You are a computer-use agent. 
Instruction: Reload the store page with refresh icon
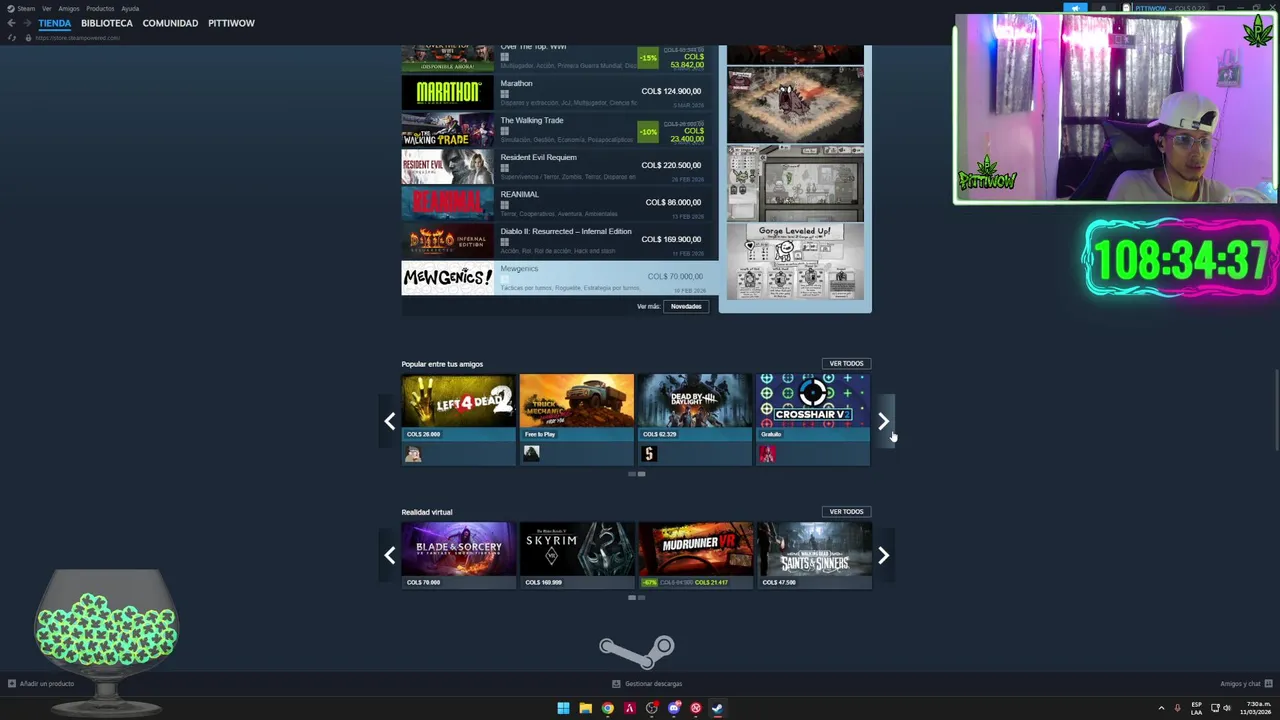click(12, 38)
